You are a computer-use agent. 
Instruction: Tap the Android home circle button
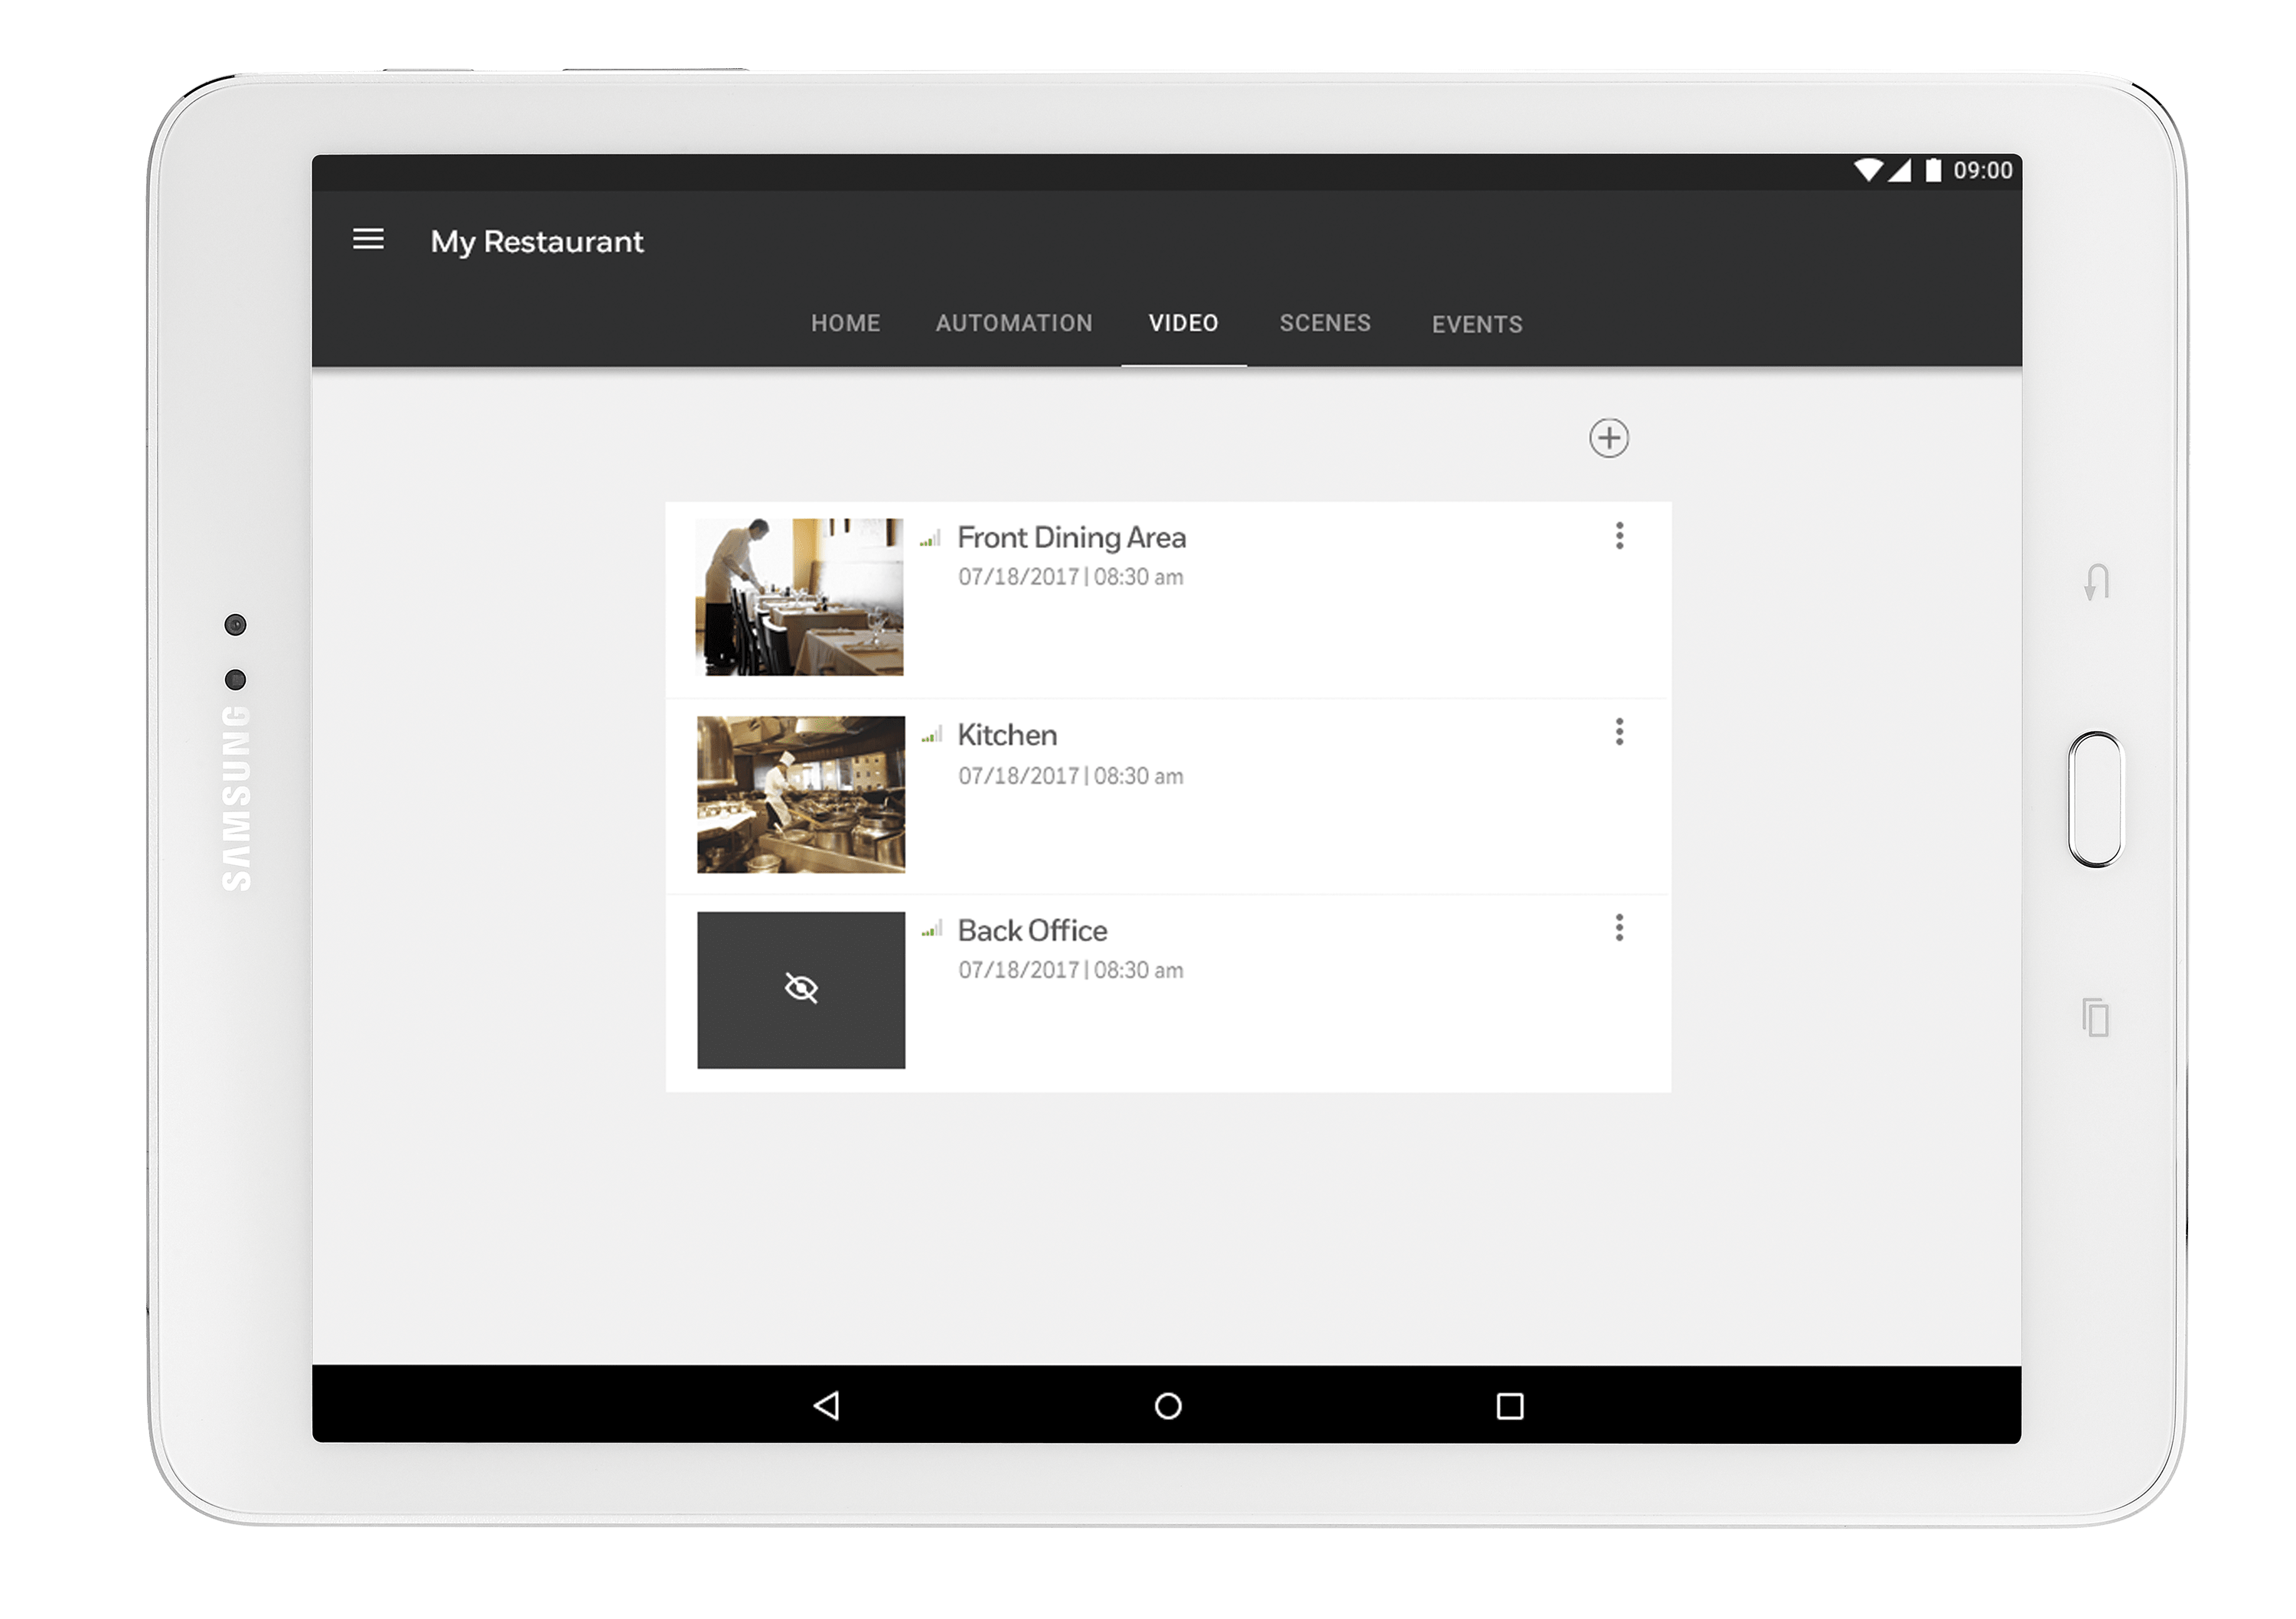coord(1168,1406)
